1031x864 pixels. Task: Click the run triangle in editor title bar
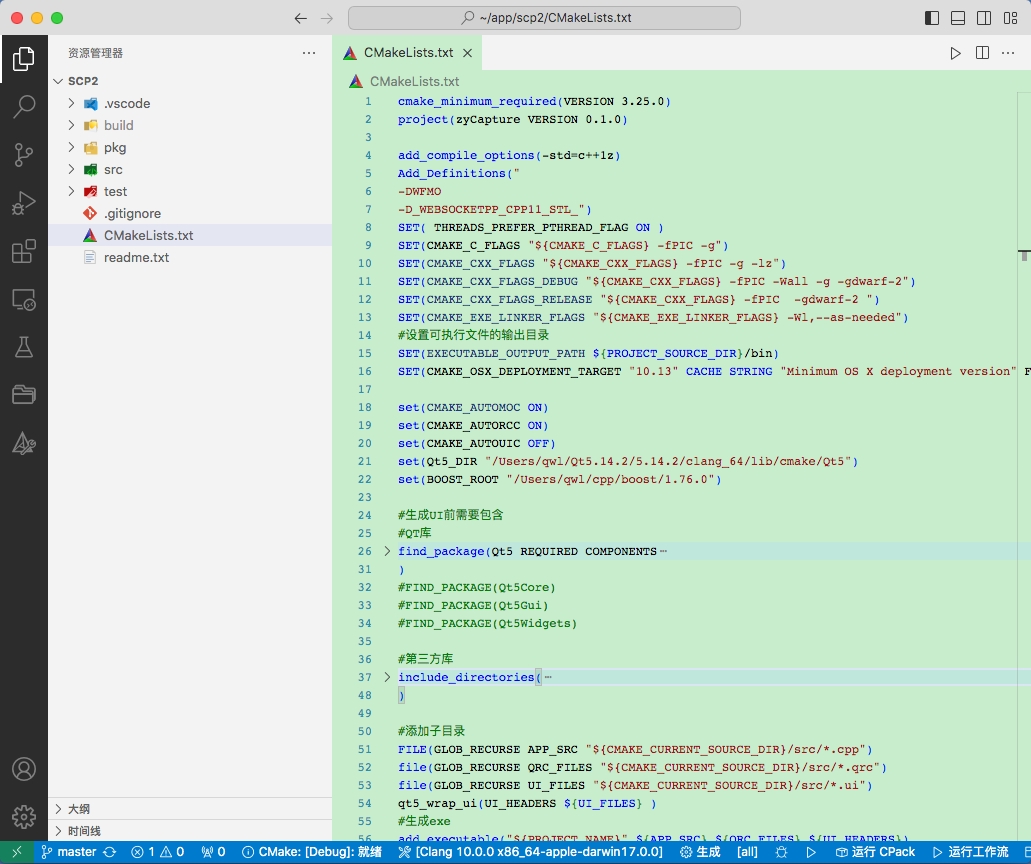[955, 53]
